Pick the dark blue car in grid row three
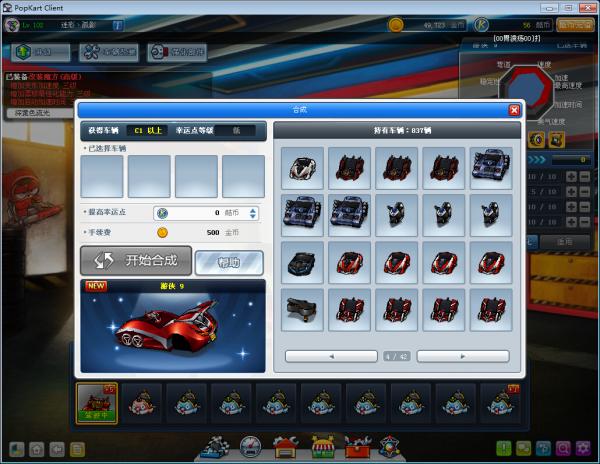Screen dimensions: 600x464 [302, 263]
